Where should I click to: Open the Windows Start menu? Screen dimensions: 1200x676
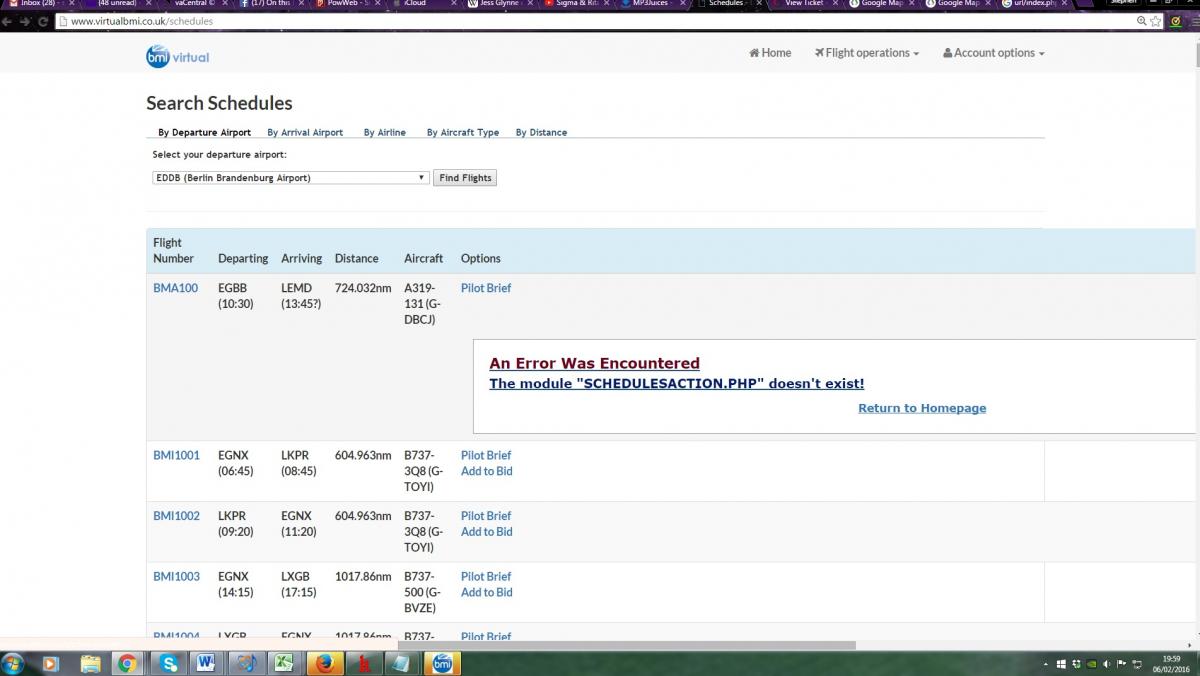(13, 663)
